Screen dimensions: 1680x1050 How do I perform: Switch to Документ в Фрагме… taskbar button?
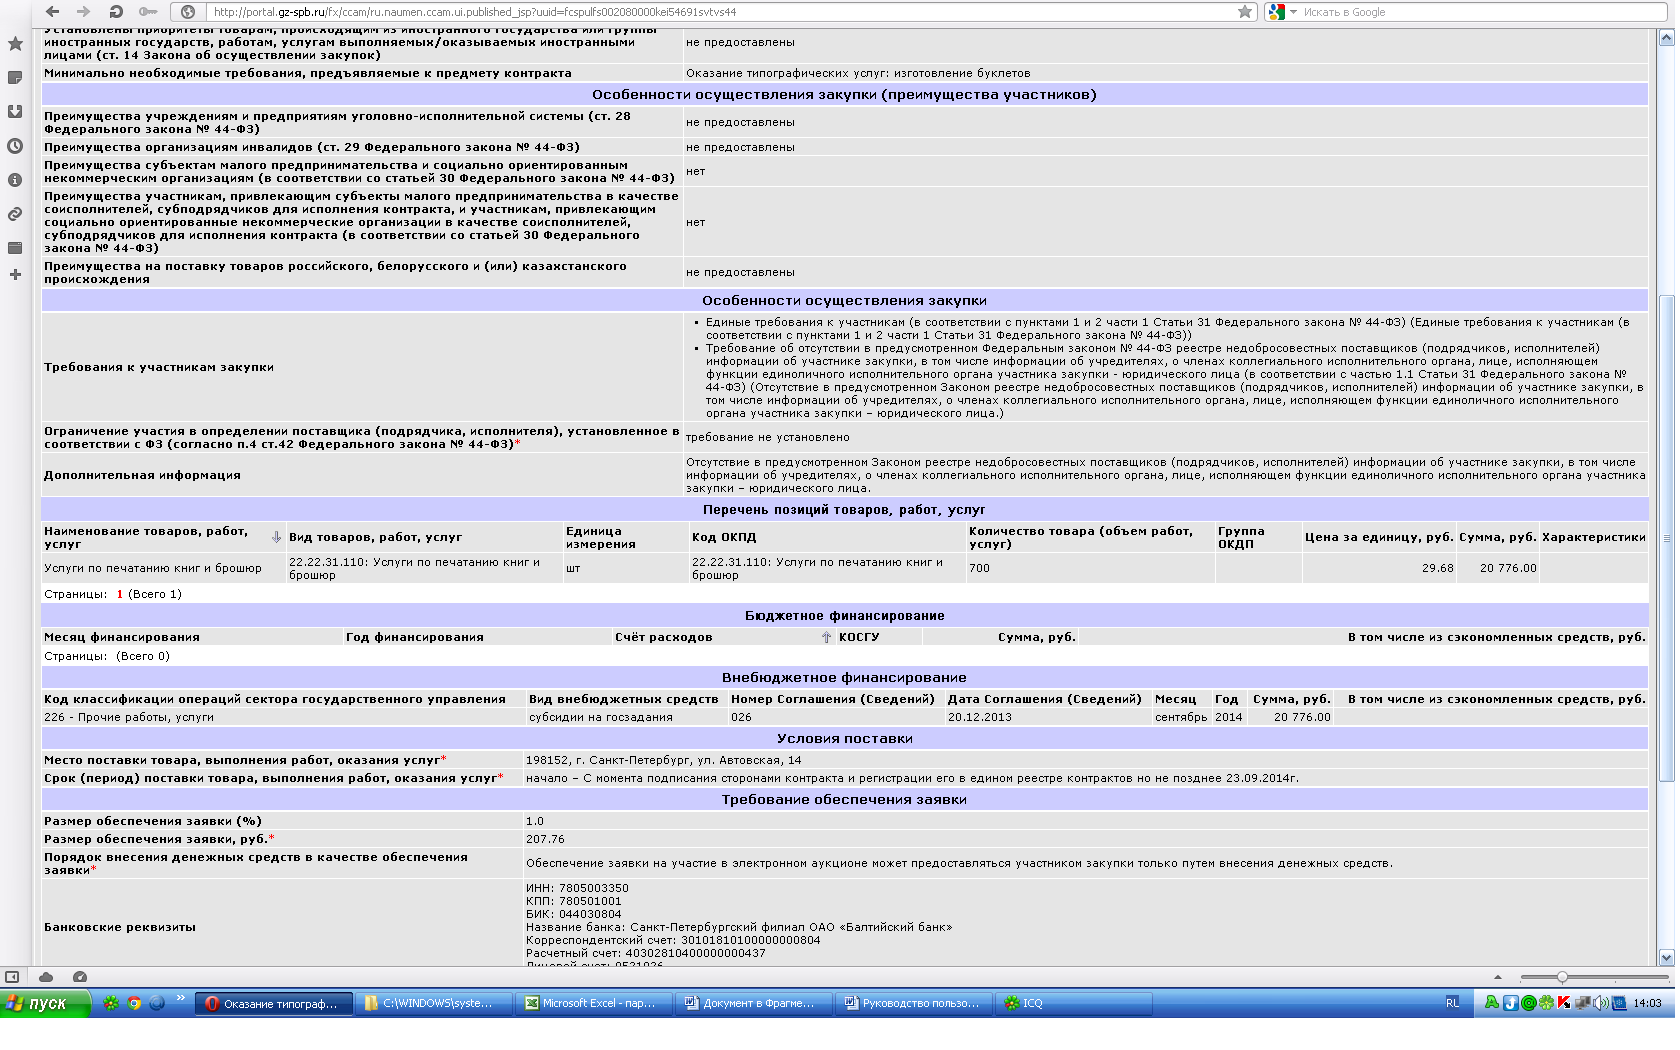(x=753, y=1003)
